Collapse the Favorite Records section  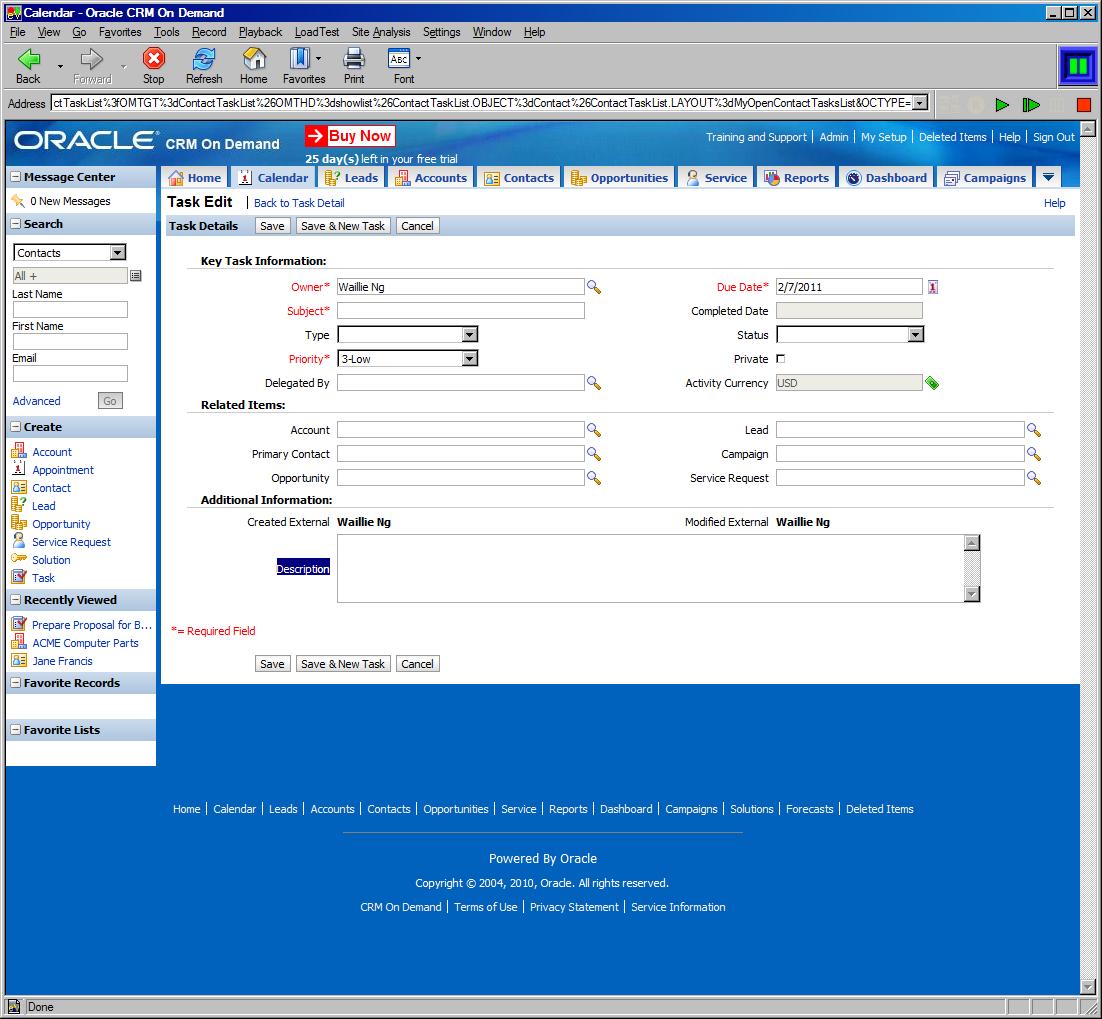point(15,683)
